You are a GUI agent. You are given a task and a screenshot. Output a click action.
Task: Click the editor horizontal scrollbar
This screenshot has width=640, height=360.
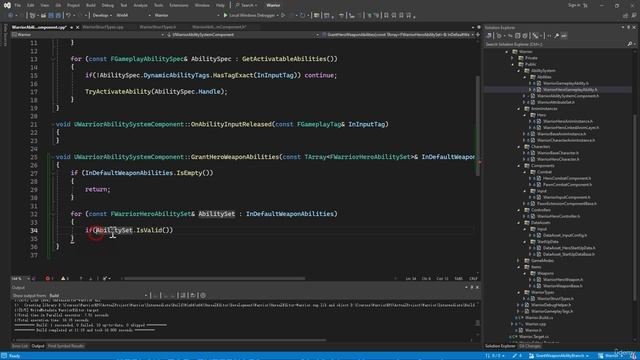coord(214,279)
